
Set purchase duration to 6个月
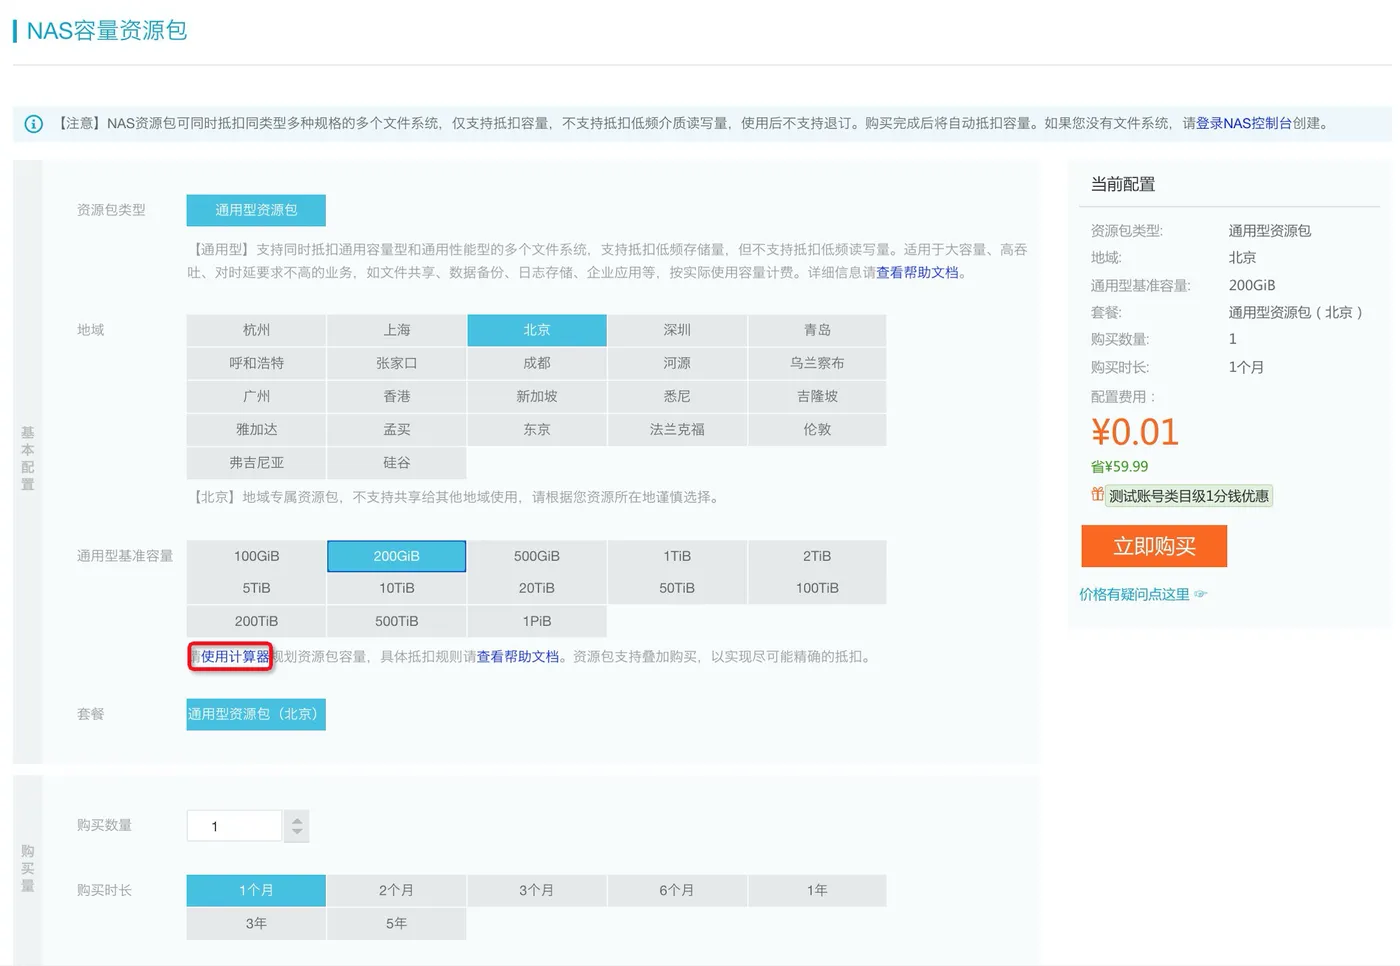[677, 890]
